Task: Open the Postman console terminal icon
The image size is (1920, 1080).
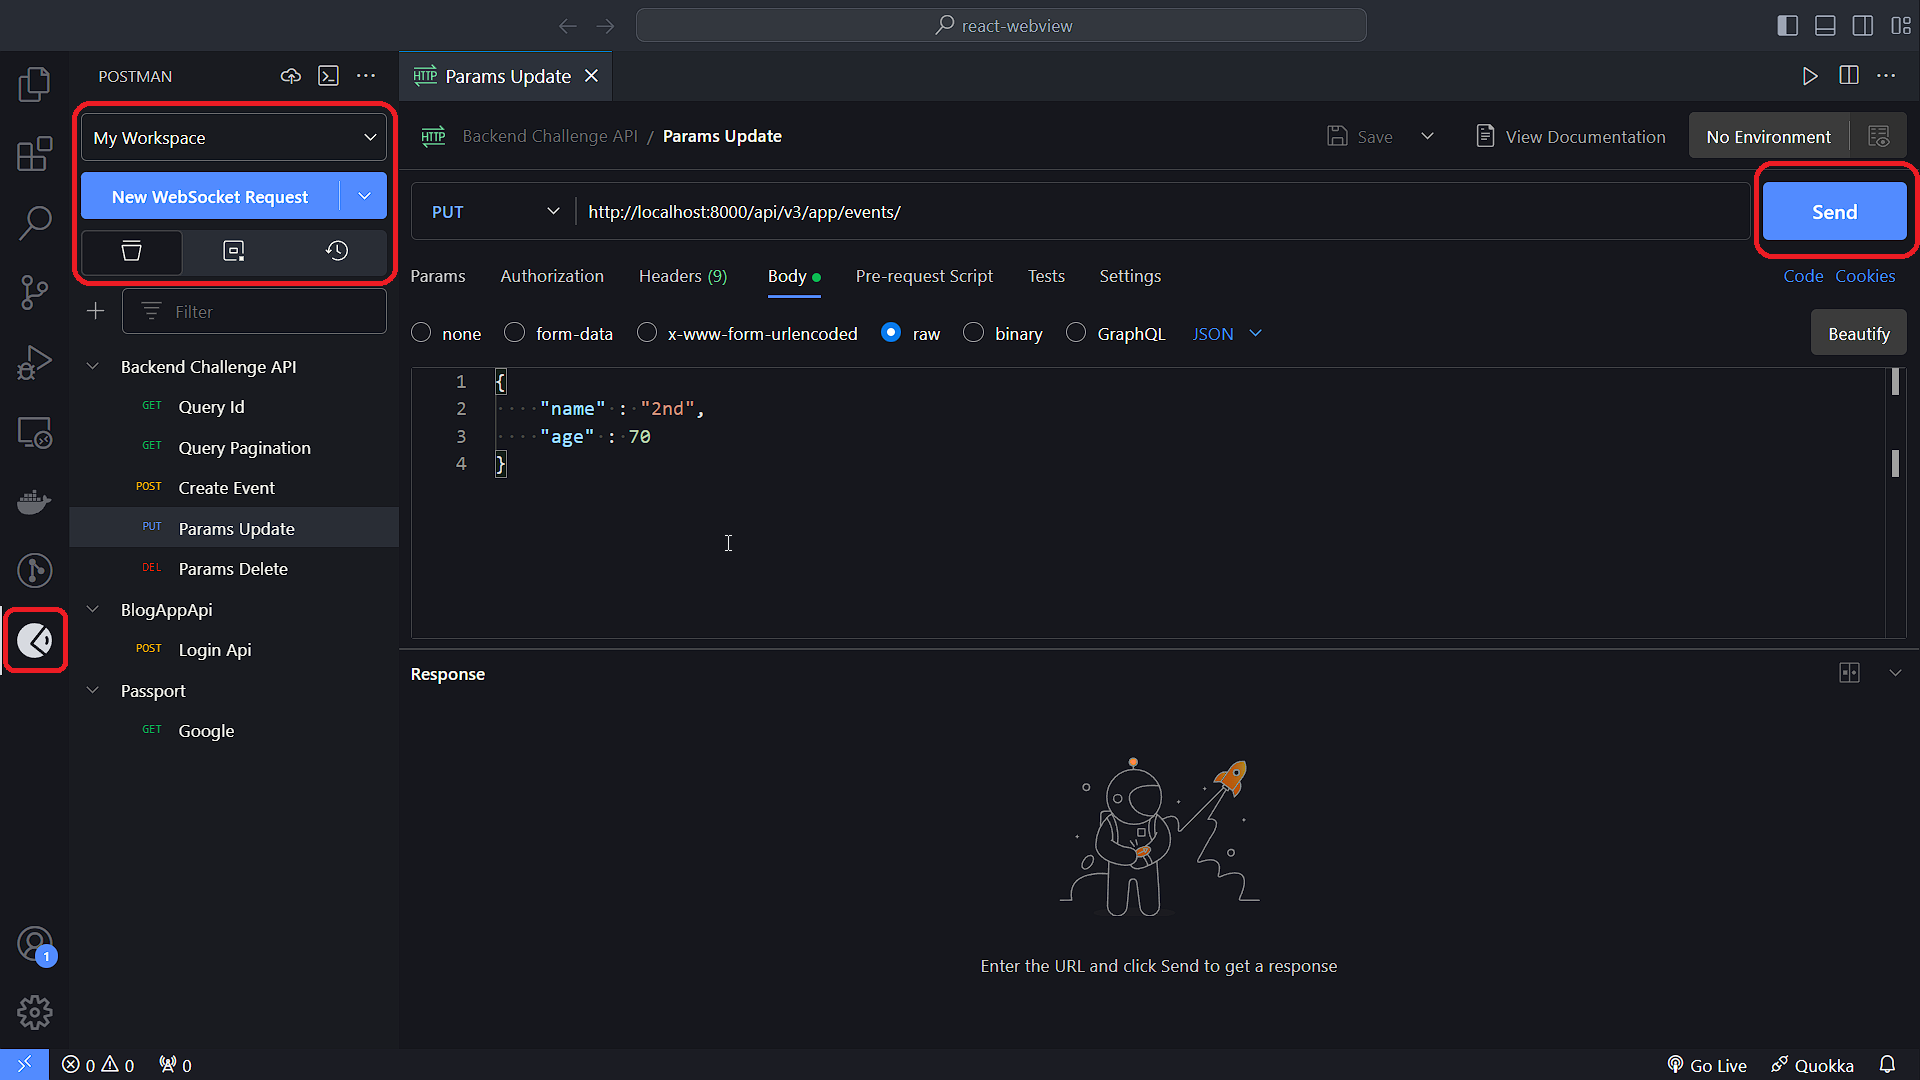Action: pos(328,76)
